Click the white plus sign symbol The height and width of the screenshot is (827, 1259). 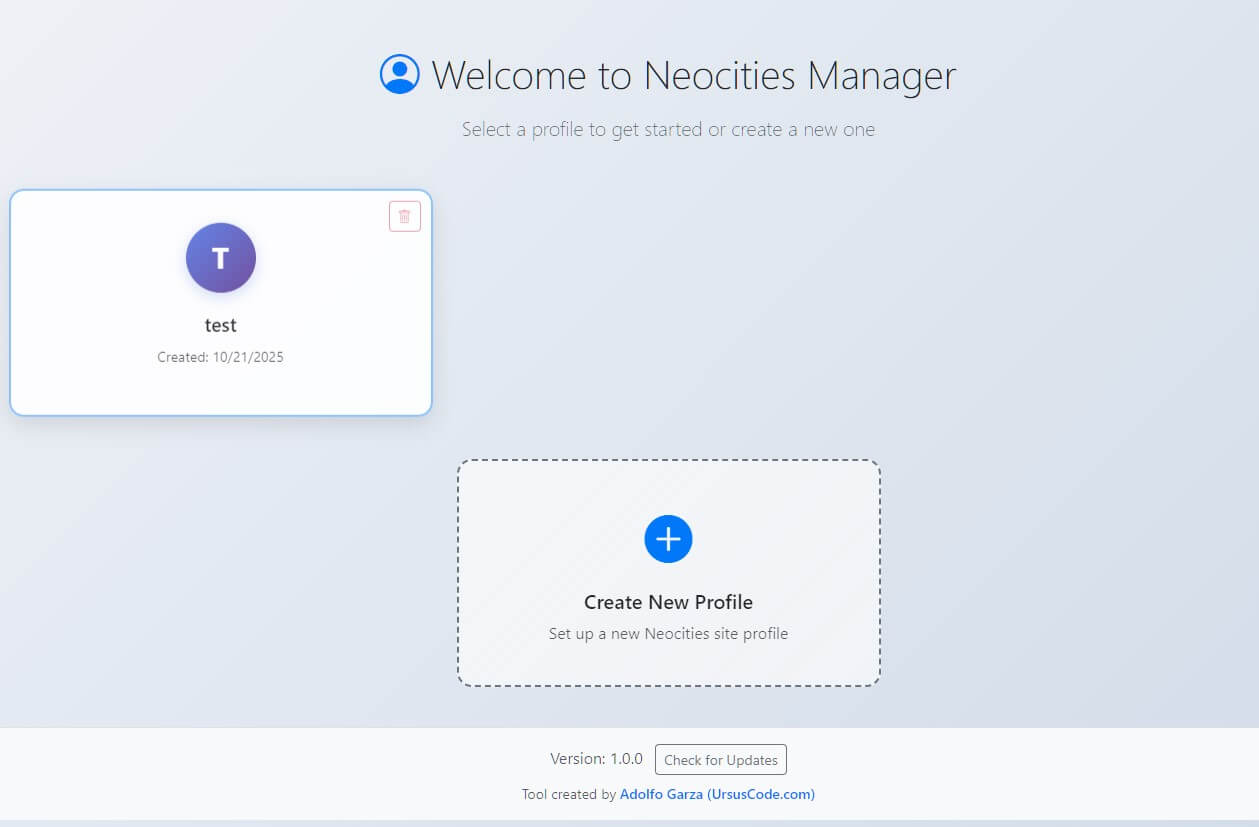pyautogui.click(x=668, y=539)
